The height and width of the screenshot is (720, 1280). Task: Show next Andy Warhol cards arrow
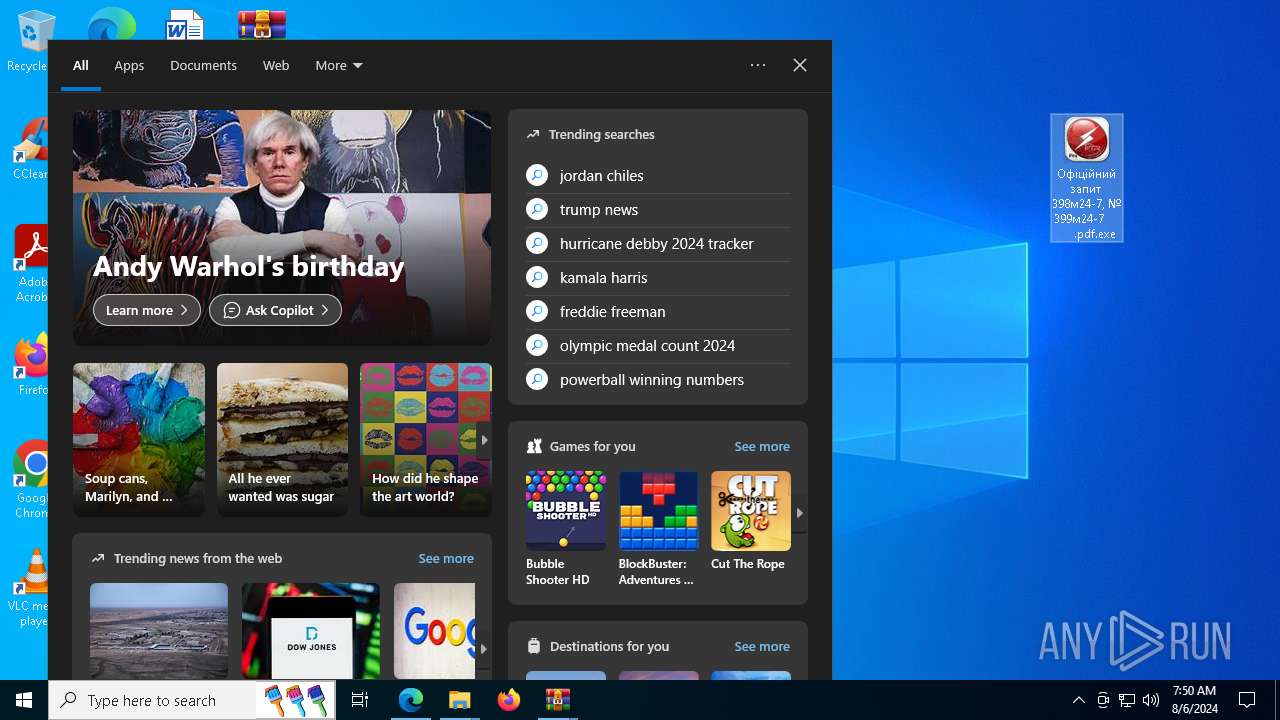click(x=484, y=440)
